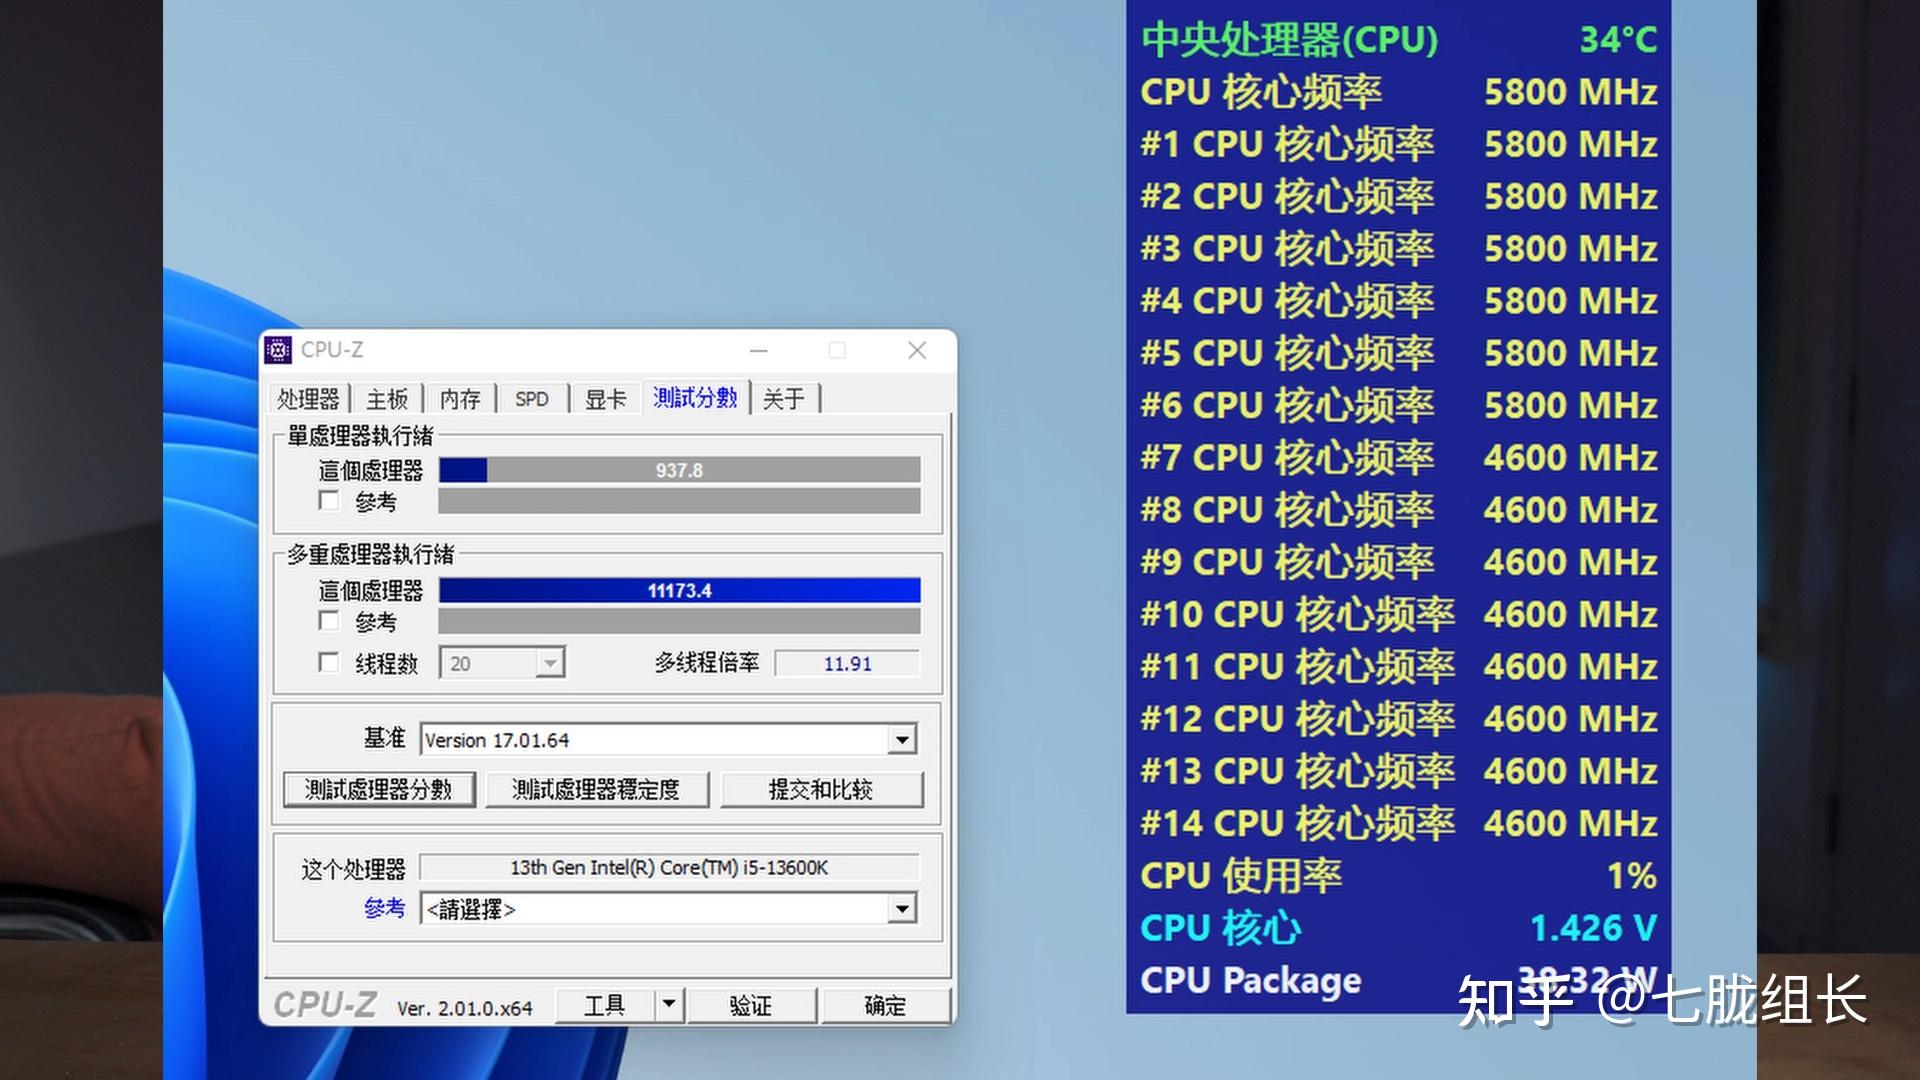The height and width of the screenshot is (1080, 1920).
Task: Click the #7 CPU 核心频率 row
Action: 1399,457
